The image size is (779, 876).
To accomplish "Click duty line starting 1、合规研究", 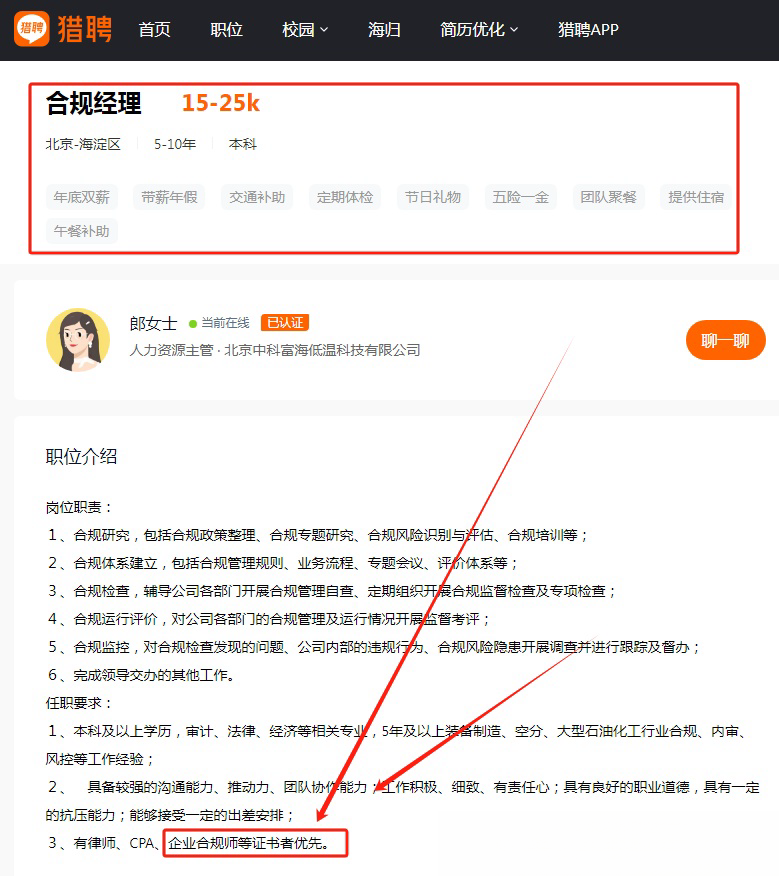I will (317, 535).
